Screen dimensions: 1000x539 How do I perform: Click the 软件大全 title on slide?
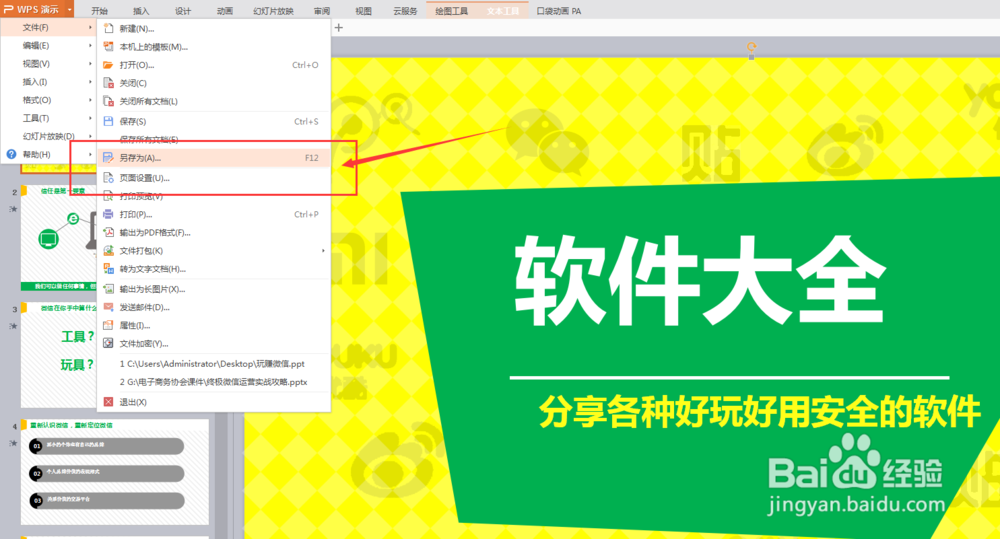pos(700,281)
